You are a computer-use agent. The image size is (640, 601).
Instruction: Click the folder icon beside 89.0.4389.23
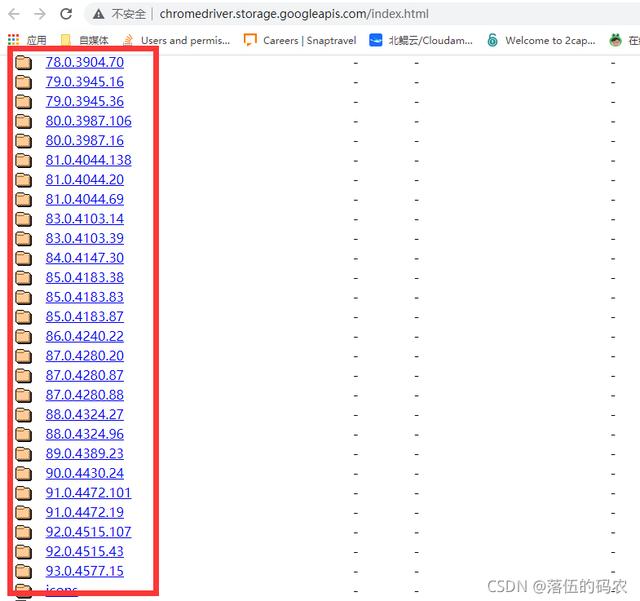click(x=24, y=454)
